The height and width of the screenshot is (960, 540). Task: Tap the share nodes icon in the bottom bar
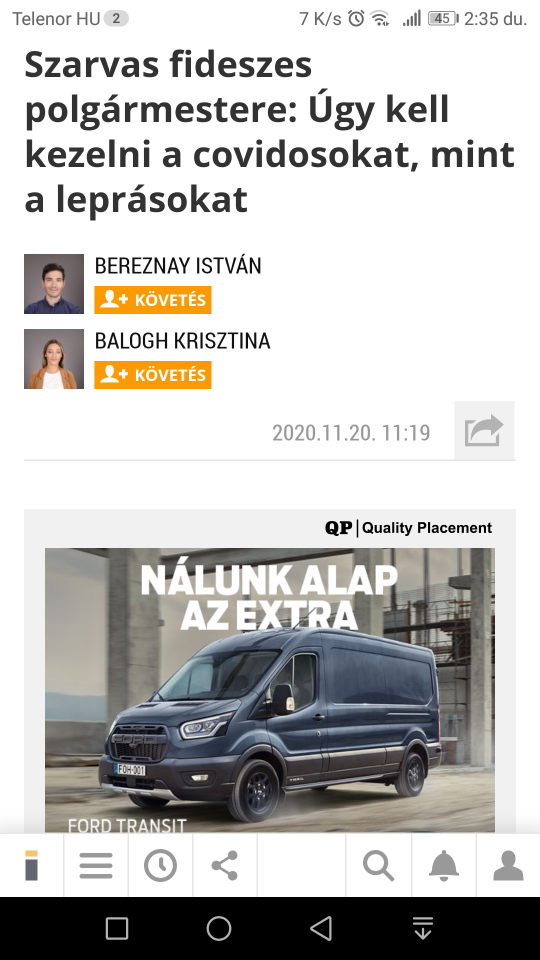pyautogui.click(x=225, y=866)
